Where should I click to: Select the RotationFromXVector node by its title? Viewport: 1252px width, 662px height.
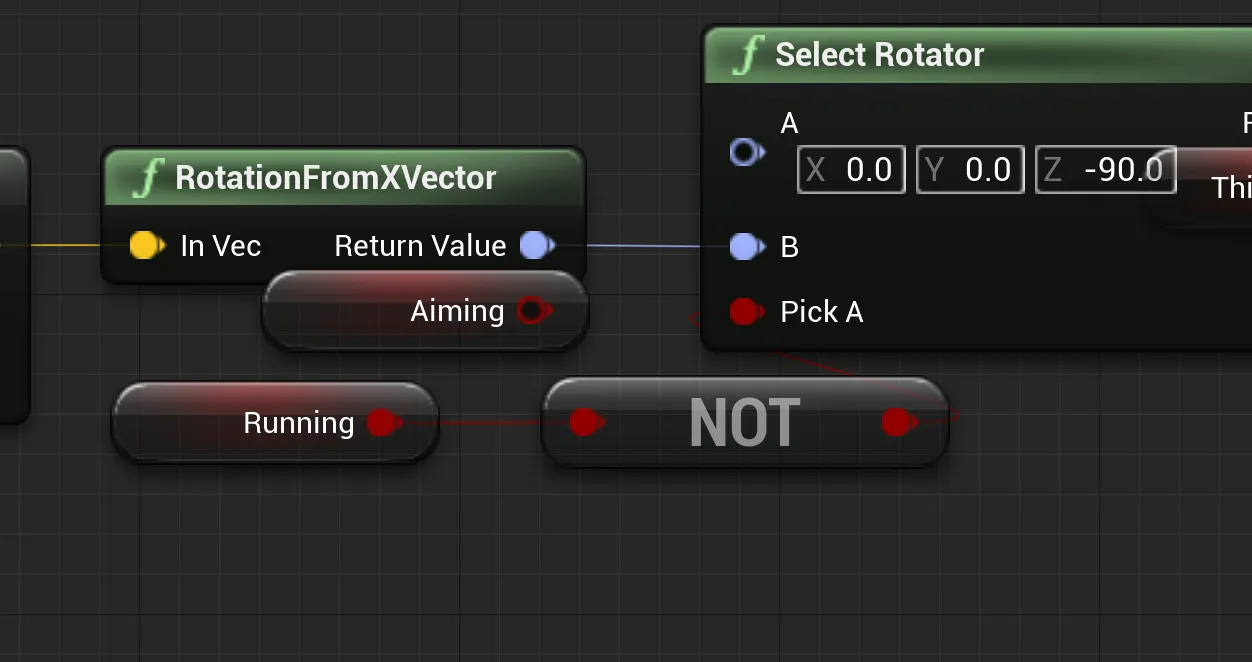[x=335, y=178]
